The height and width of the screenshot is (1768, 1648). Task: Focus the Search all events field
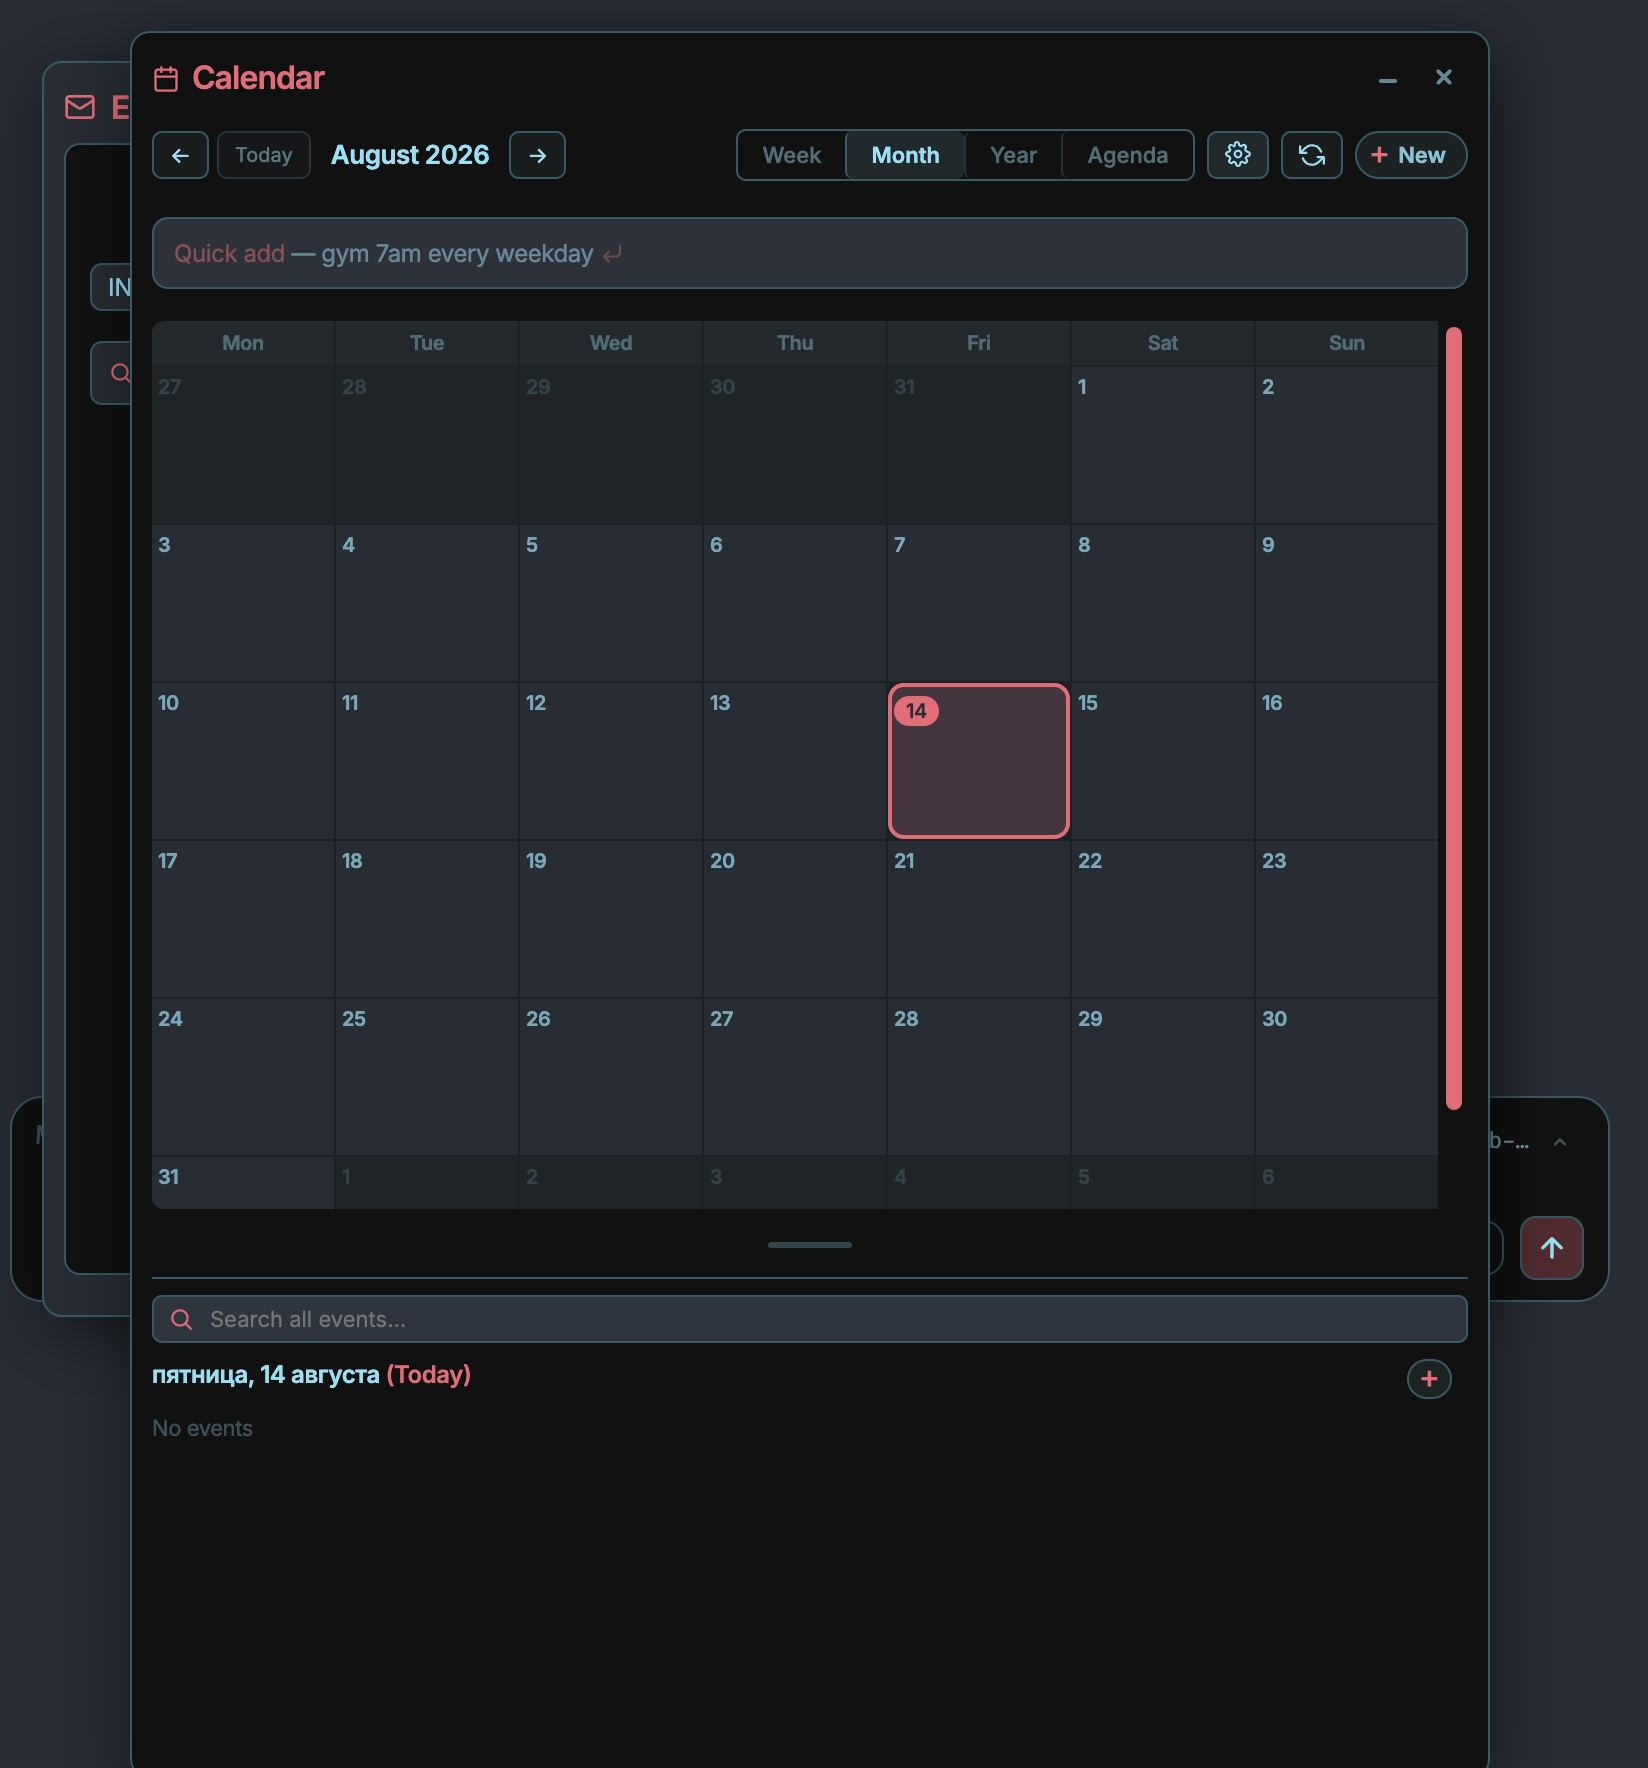[x=809, y=1319]
